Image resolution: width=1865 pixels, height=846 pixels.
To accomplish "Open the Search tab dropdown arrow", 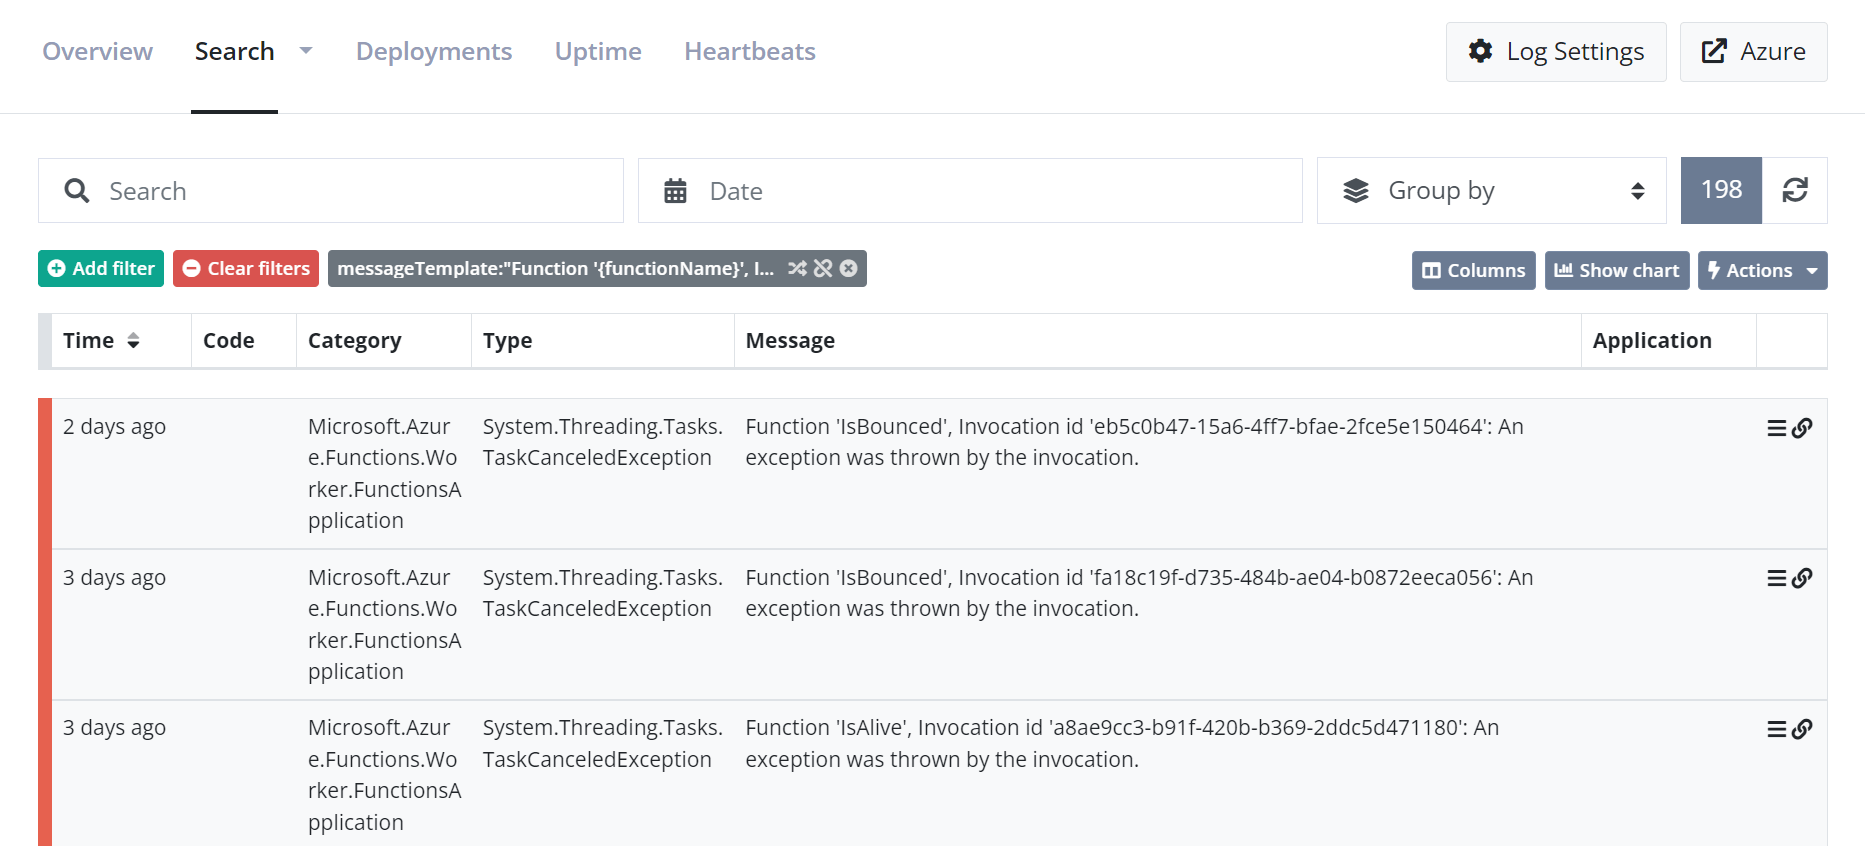I will click(304, 50).
